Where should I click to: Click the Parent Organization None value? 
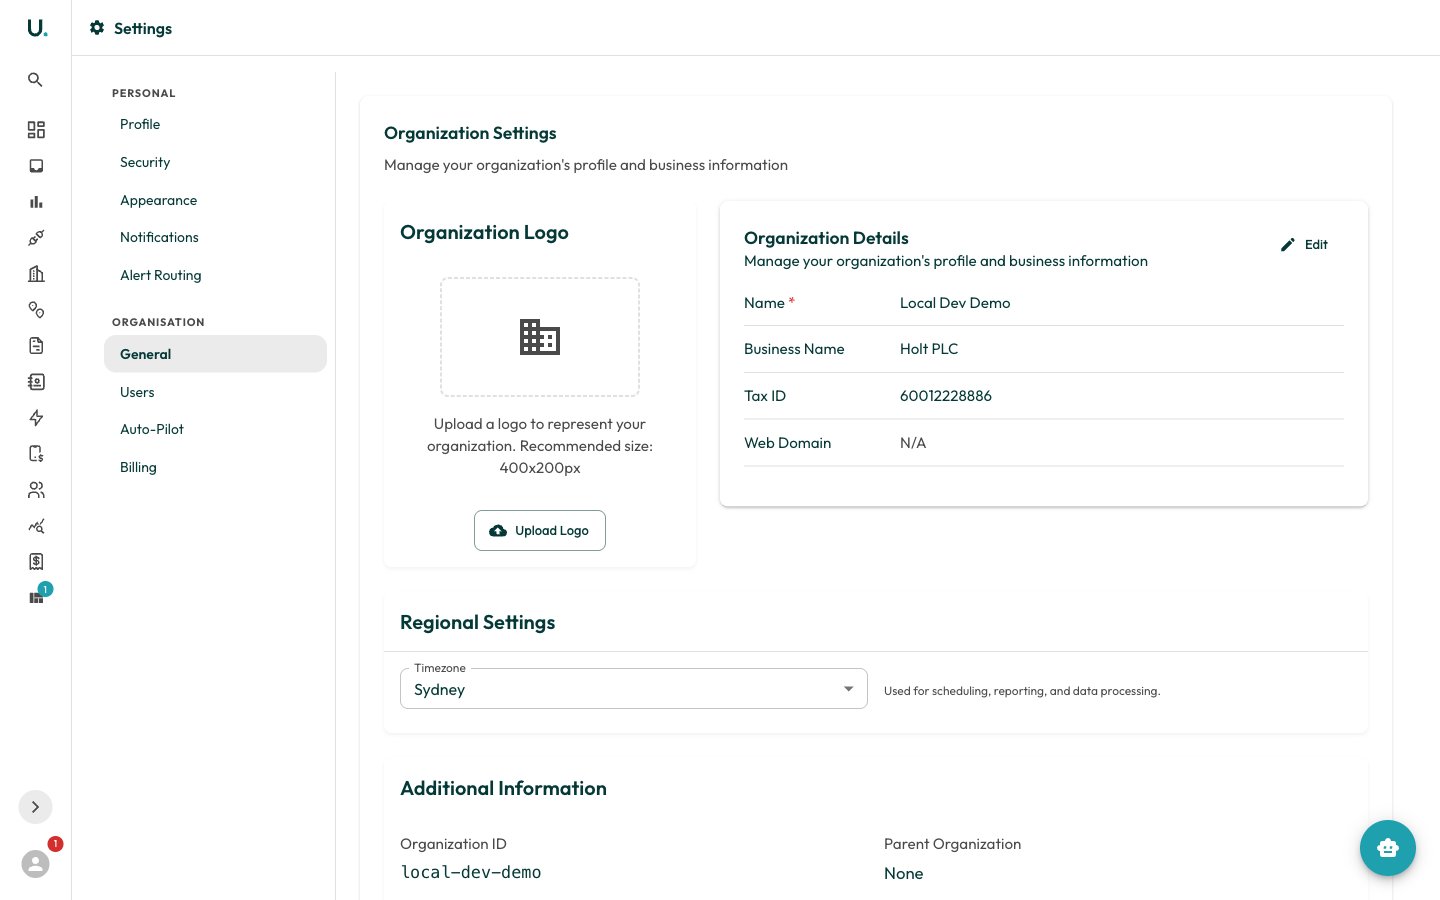point(904,873)
